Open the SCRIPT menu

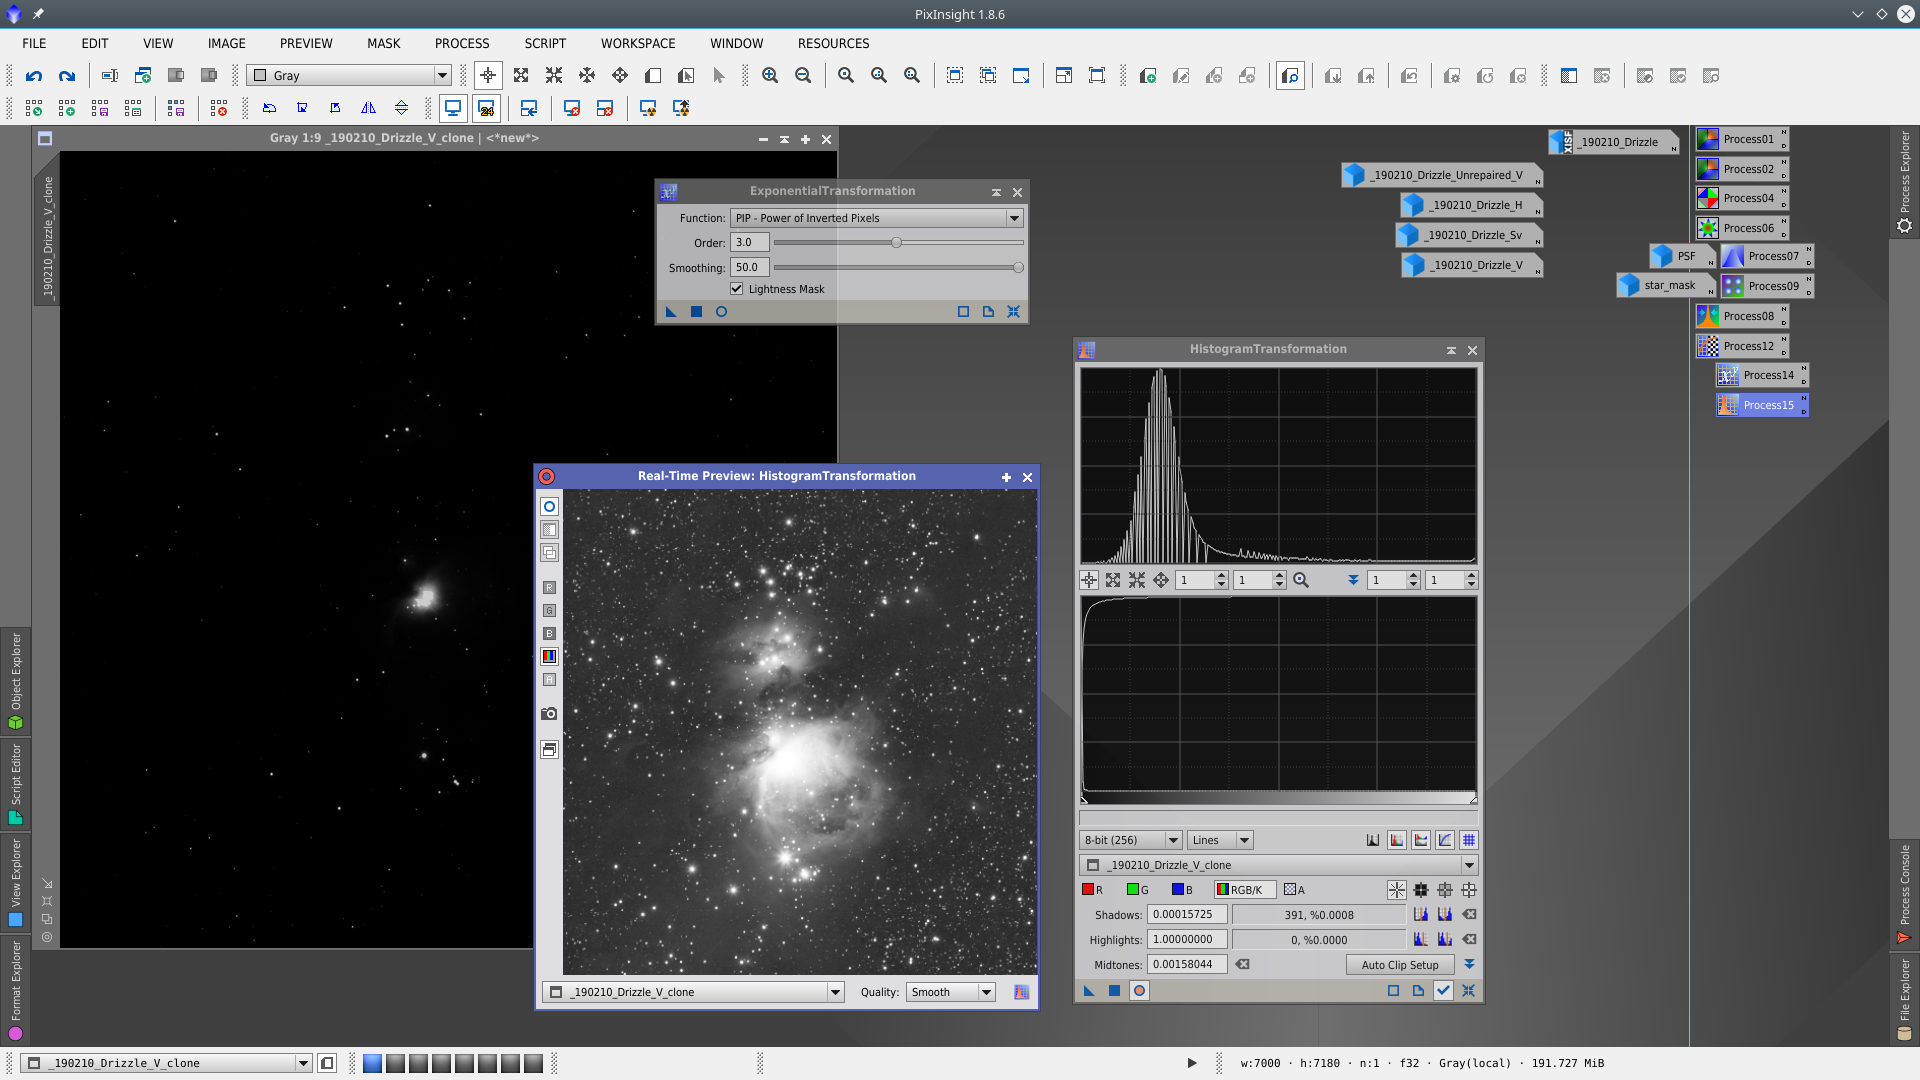(x=544, y=43)
